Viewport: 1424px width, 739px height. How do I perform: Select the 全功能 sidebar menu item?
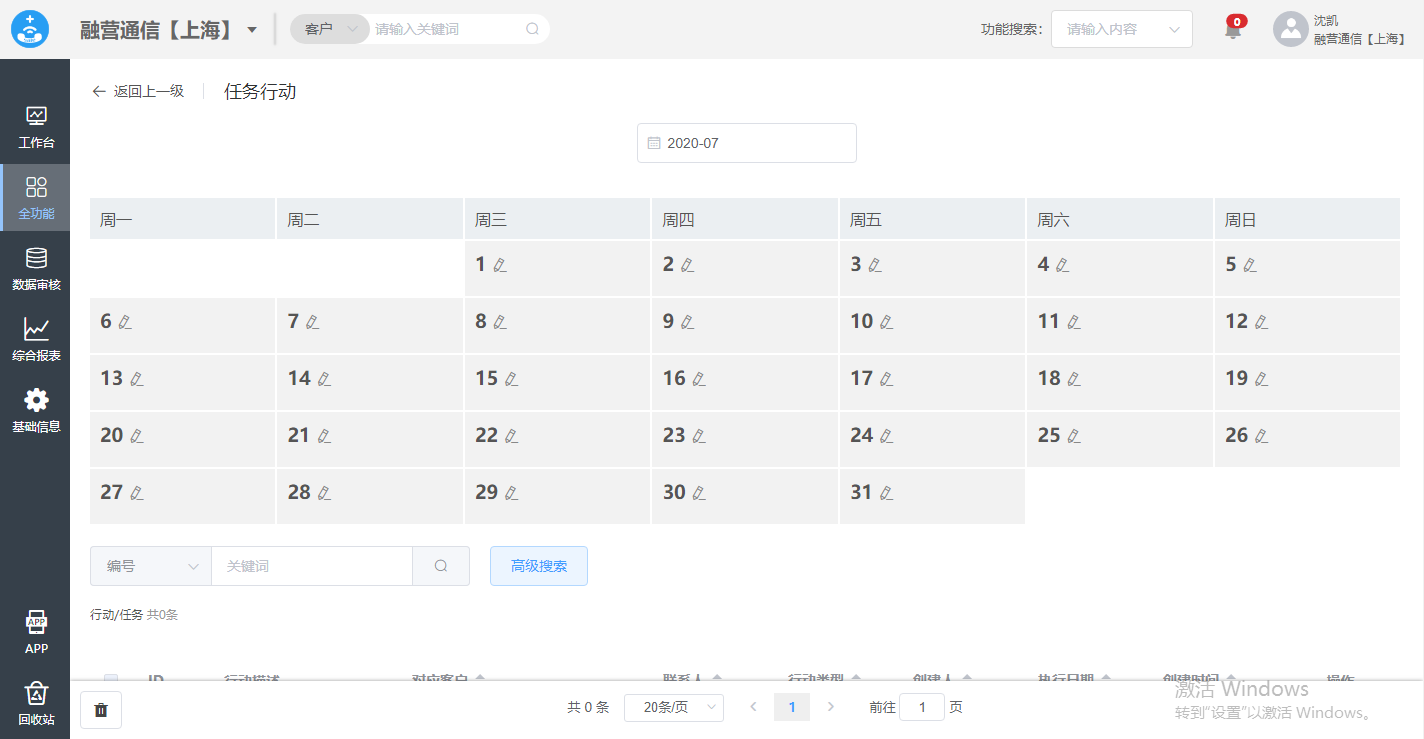pos(36,198)
